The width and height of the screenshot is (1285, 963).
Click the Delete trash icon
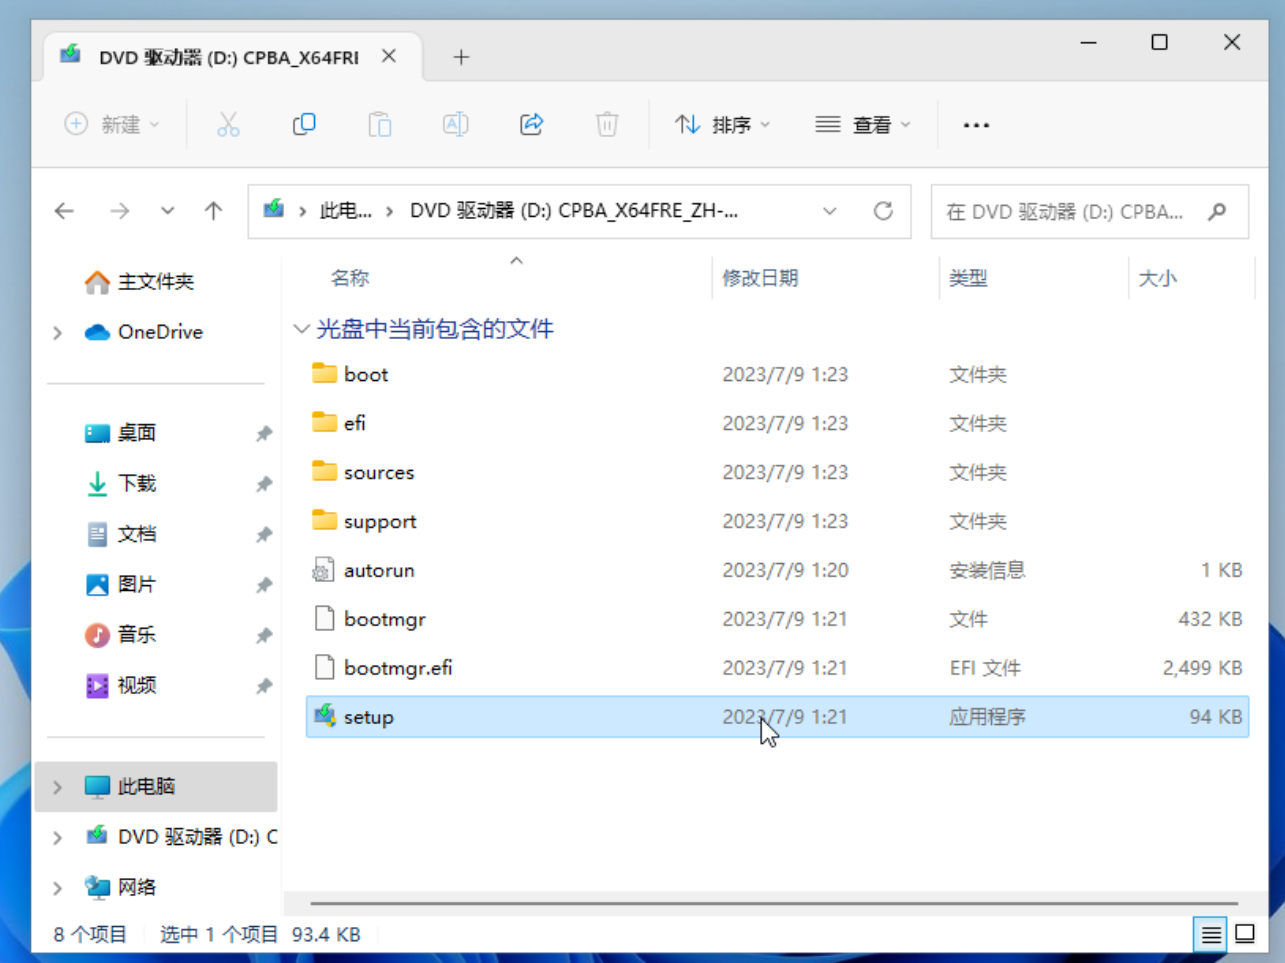(x=607, y=125)
